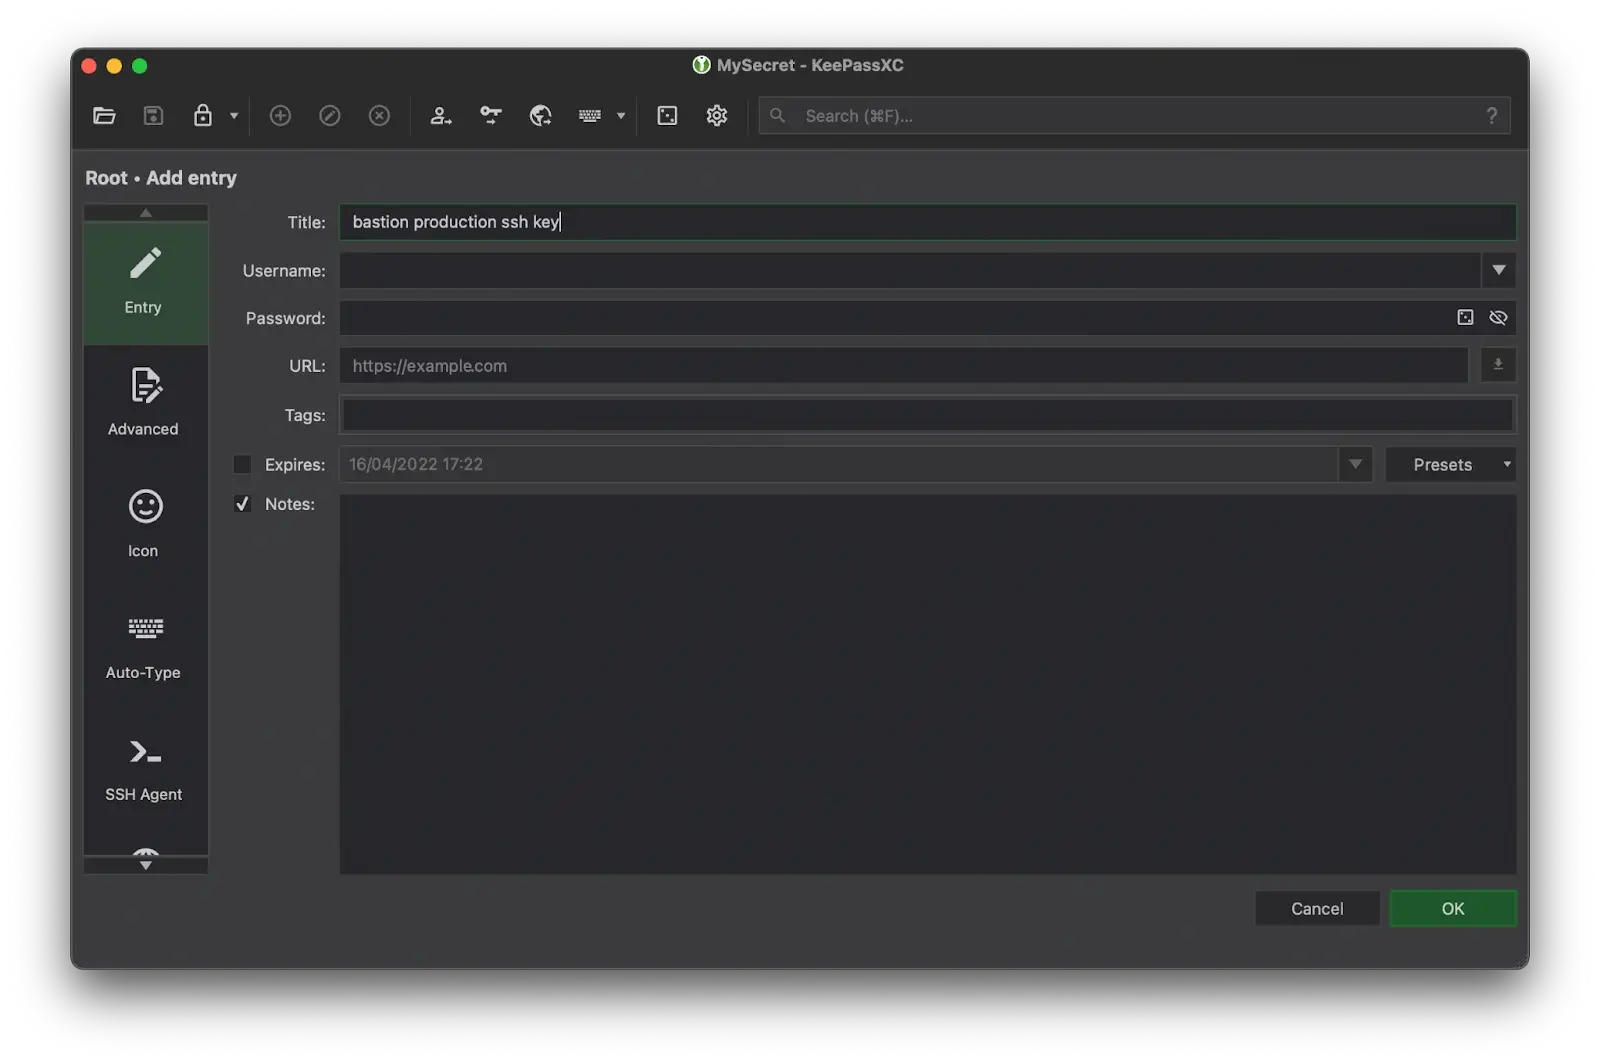This screenshot has height=1063, width=1600.
Task: Open the Username dropdown arrow
Action: [1497, 270]
